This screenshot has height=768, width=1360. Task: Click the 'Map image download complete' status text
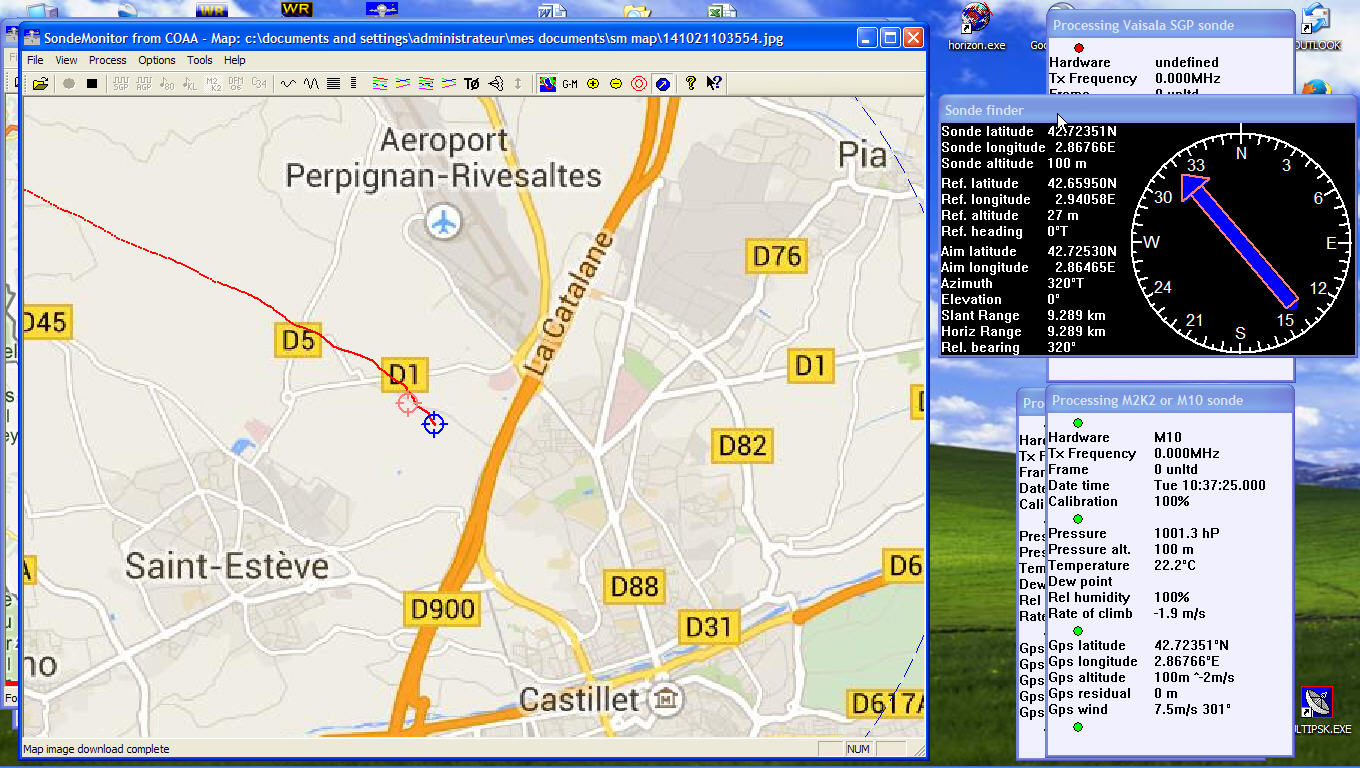click(96, 749)
